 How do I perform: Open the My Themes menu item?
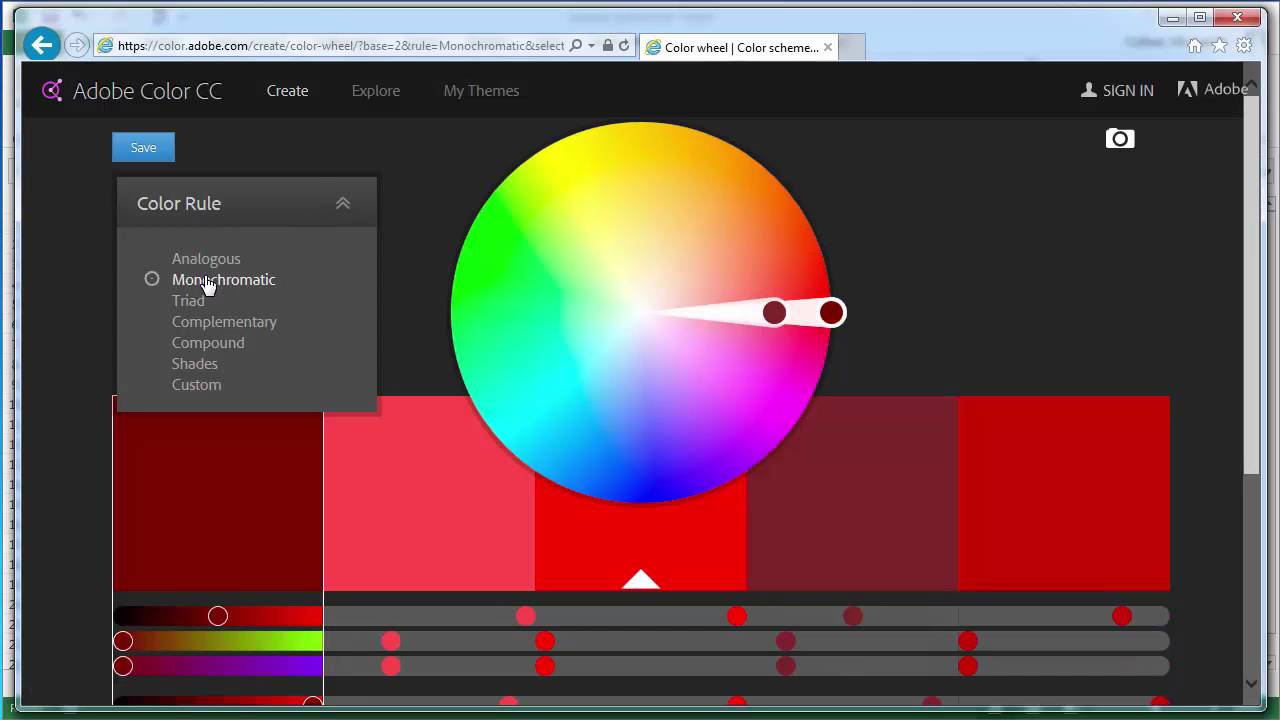tap(481, 90)
